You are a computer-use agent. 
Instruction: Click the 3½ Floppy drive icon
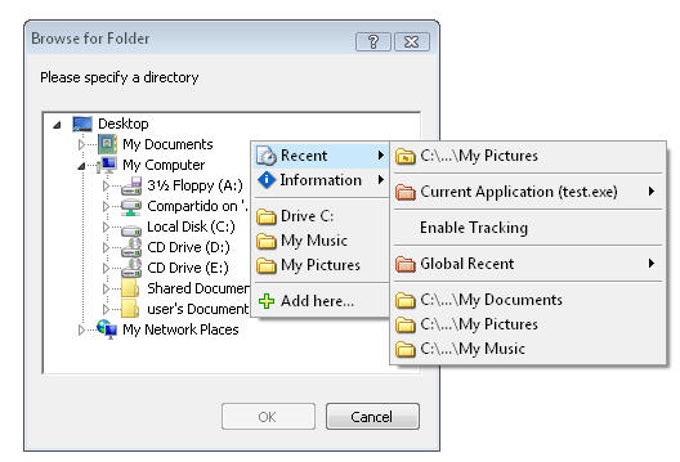pos(131,186)
